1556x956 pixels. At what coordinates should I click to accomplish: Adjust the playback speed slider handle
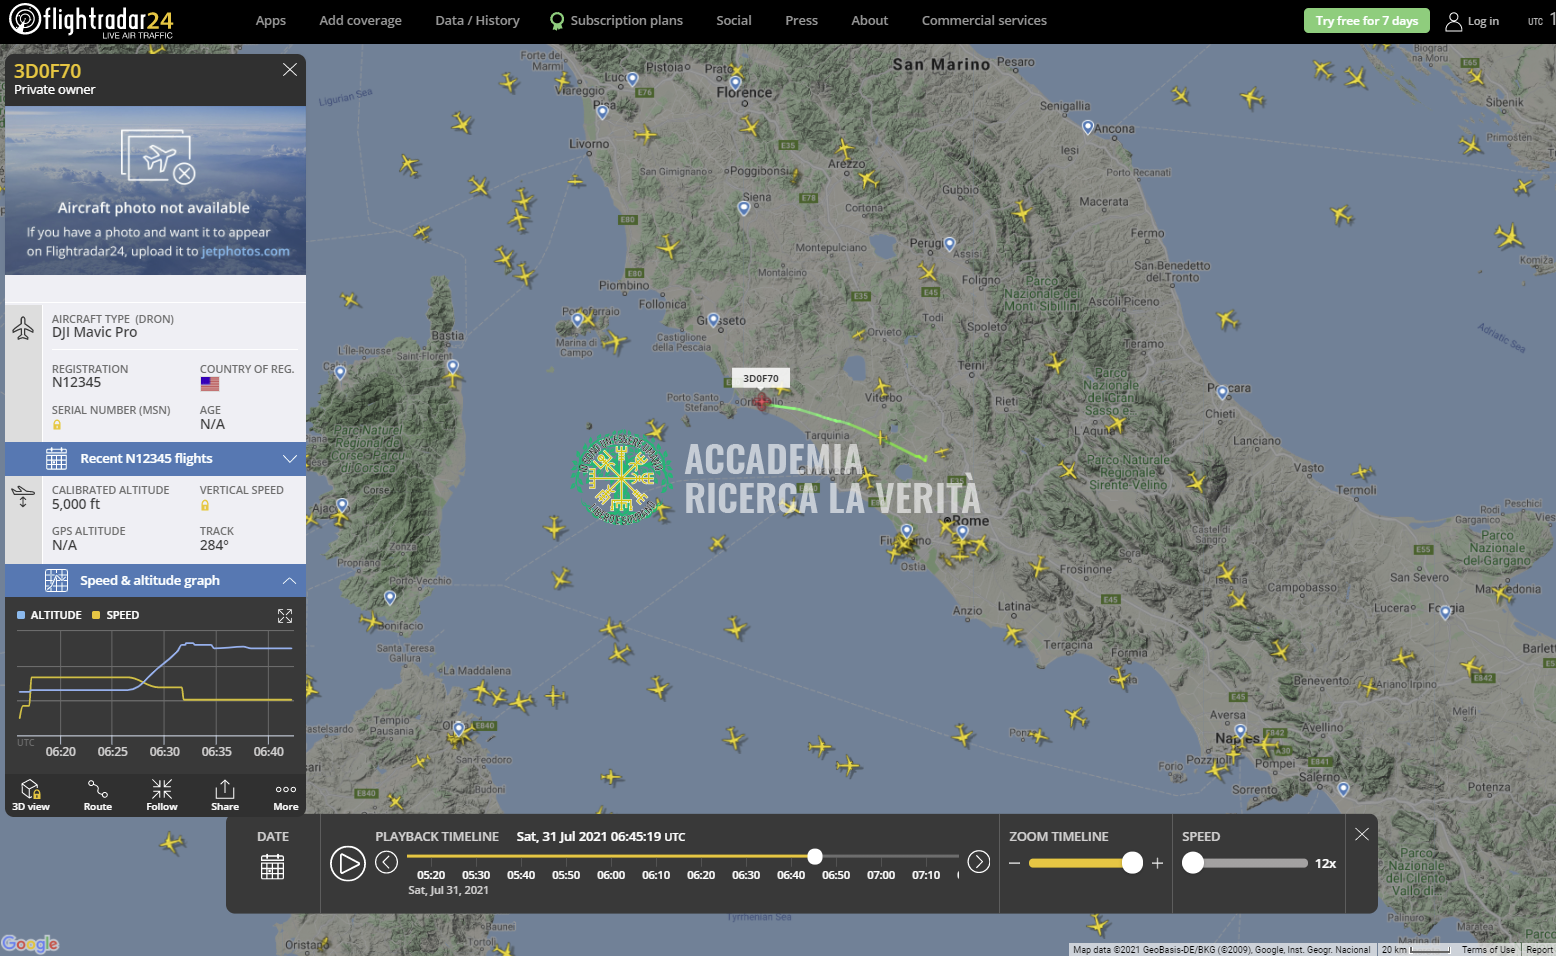[1193, 863]
